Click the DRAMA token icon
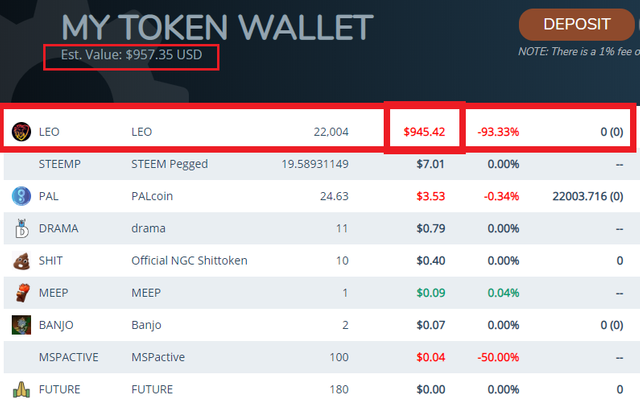This screenshot has width=640, height=408. [21, 228]
